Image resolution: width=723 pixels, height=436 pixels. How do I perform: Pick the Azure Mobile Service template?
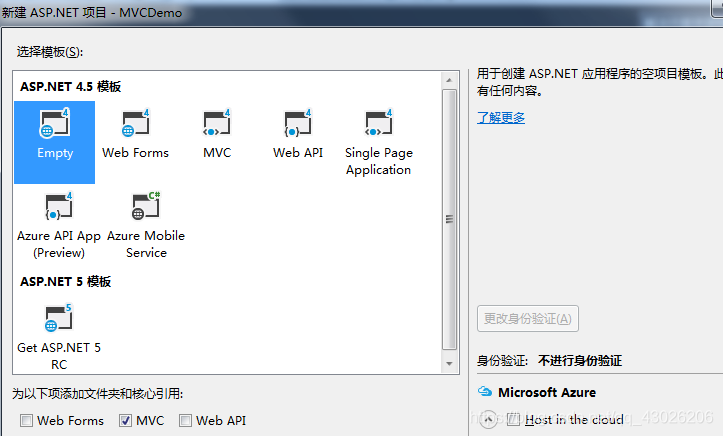[146, 225]
